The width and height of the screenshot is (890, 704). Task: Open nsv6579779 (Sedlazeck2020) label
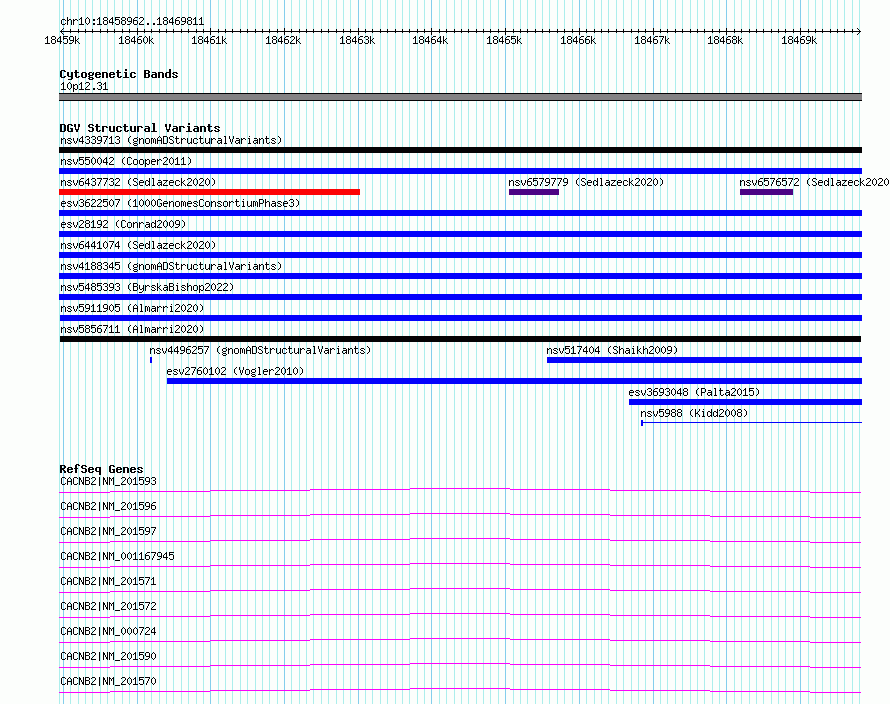click(586, 182)
